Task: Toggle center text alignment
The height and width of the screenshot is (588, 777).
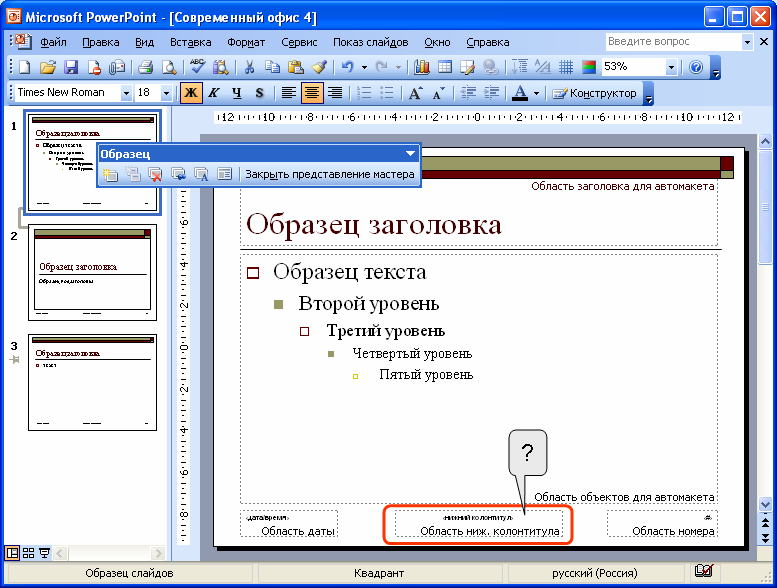Action: (312, 93)
